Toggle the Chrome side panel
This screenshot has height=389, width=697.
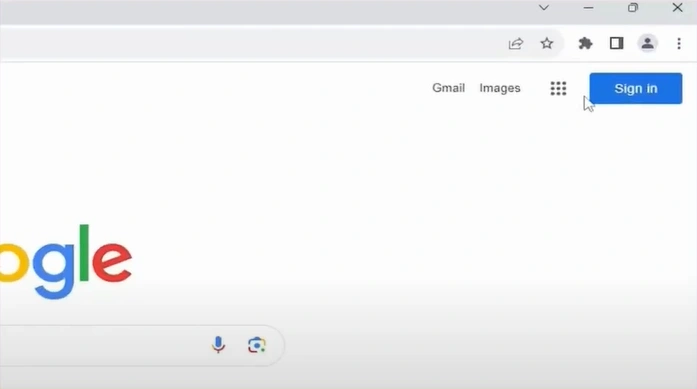[x=617, y=44]
